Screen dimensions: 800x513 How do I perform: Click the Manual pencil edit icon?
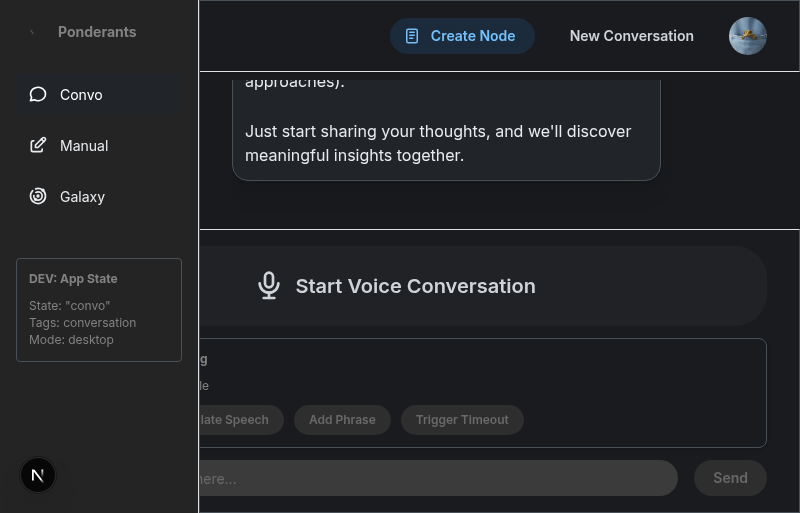[x=38, y=146]
